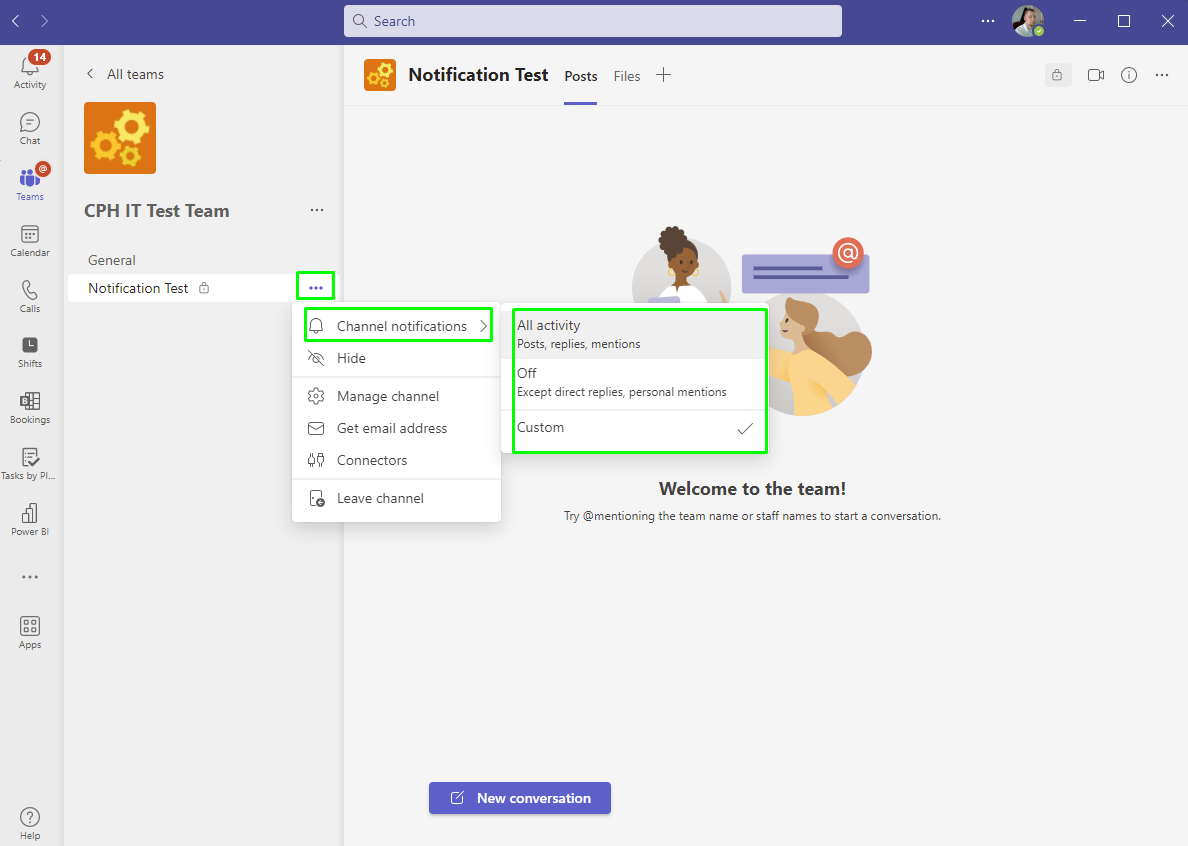Open the Power BI icon

(30, 520)
